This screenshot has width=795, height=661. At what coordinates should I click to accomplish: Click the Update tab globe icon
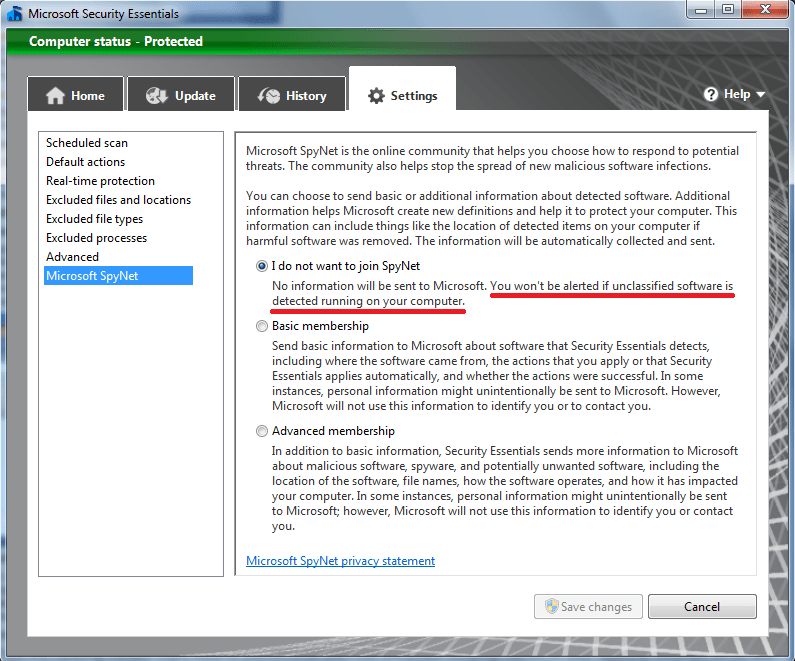[157, 95]
